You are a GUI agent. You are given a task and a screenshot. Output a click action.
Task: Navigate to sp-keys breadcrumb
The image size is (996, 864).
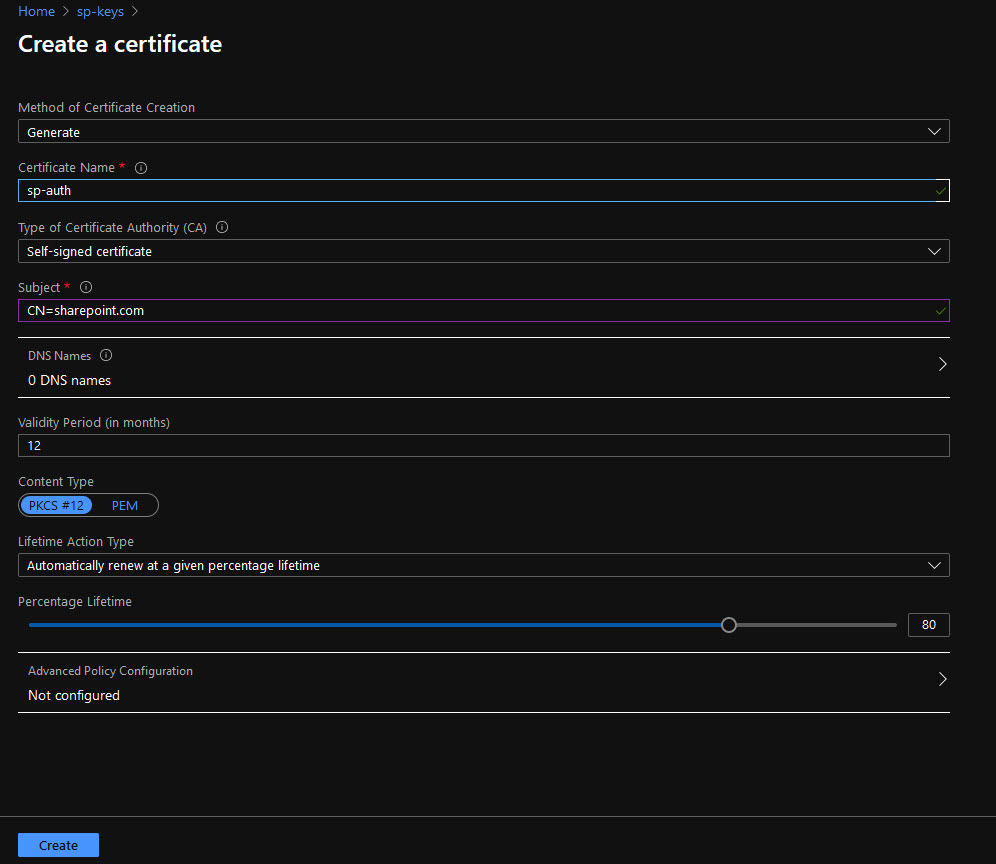pos(100,12)
